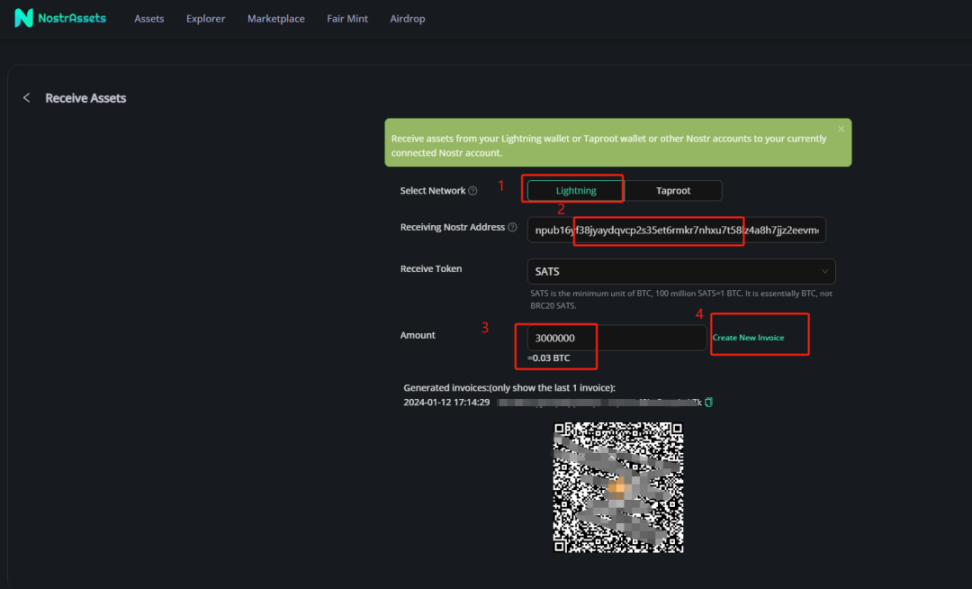Dismiss the green info banner
Image resolution: width=972 pixels, height=589 pixels.
[x=841, y=129]
